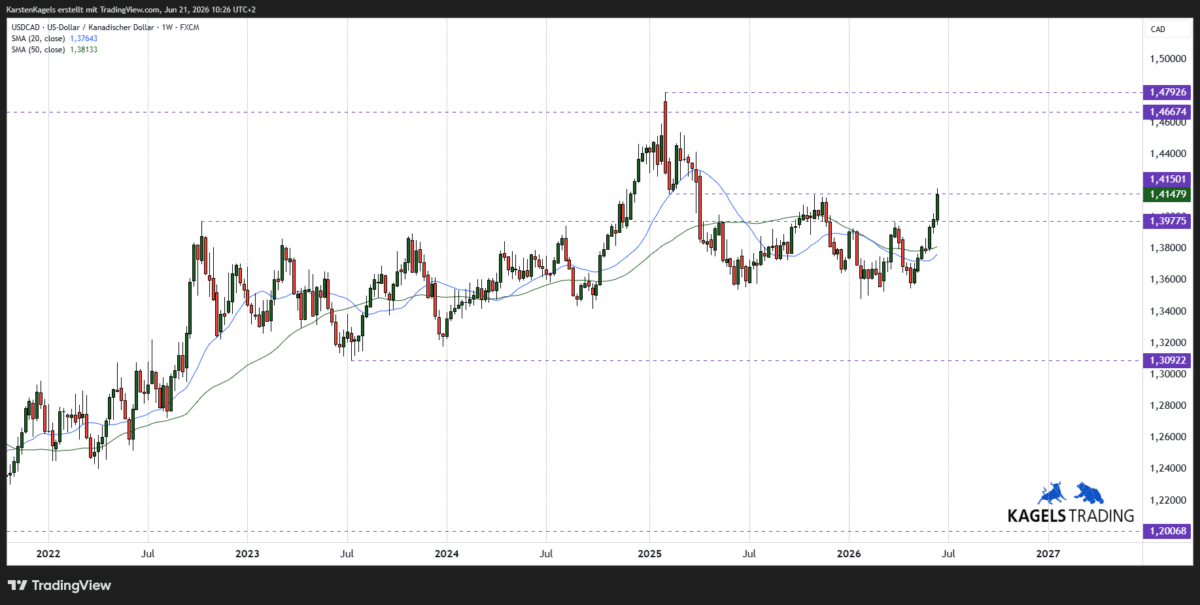
Task: Click the 2027 label on the time axis
Action: point(1048,553)
